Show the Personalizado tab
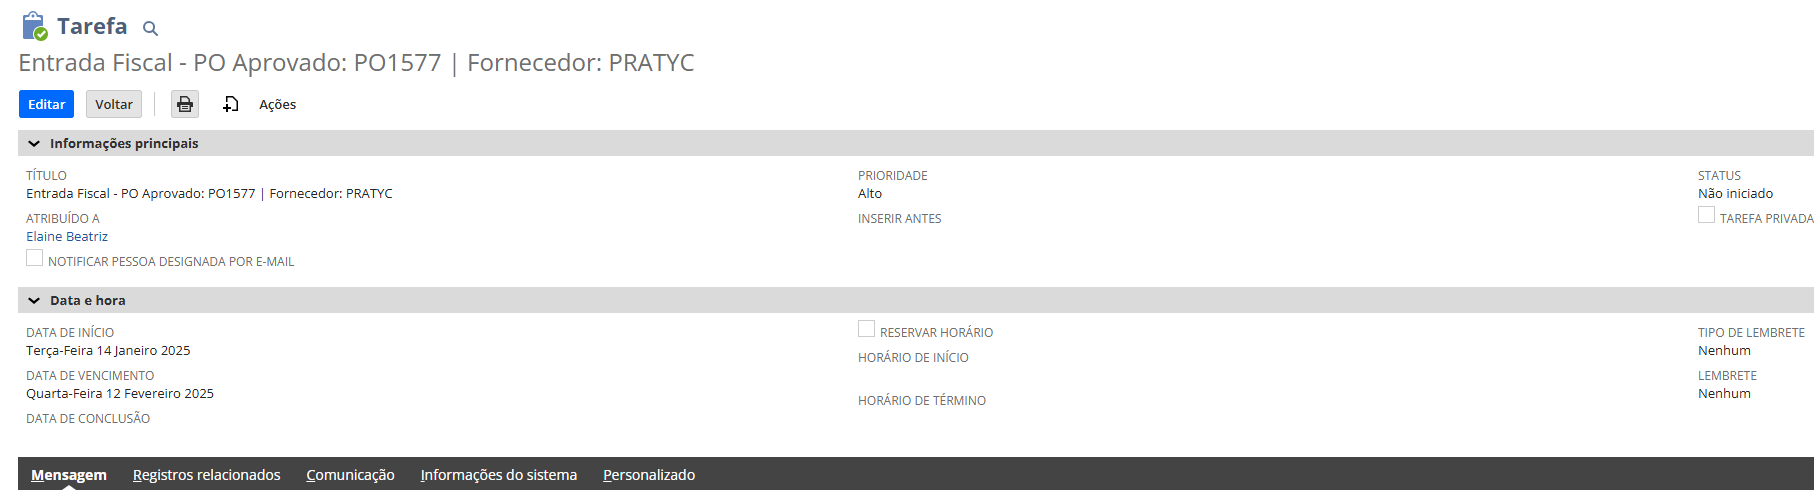This screenshot has height=490, width=1814. pyautogui.click(x=648, y=475)
